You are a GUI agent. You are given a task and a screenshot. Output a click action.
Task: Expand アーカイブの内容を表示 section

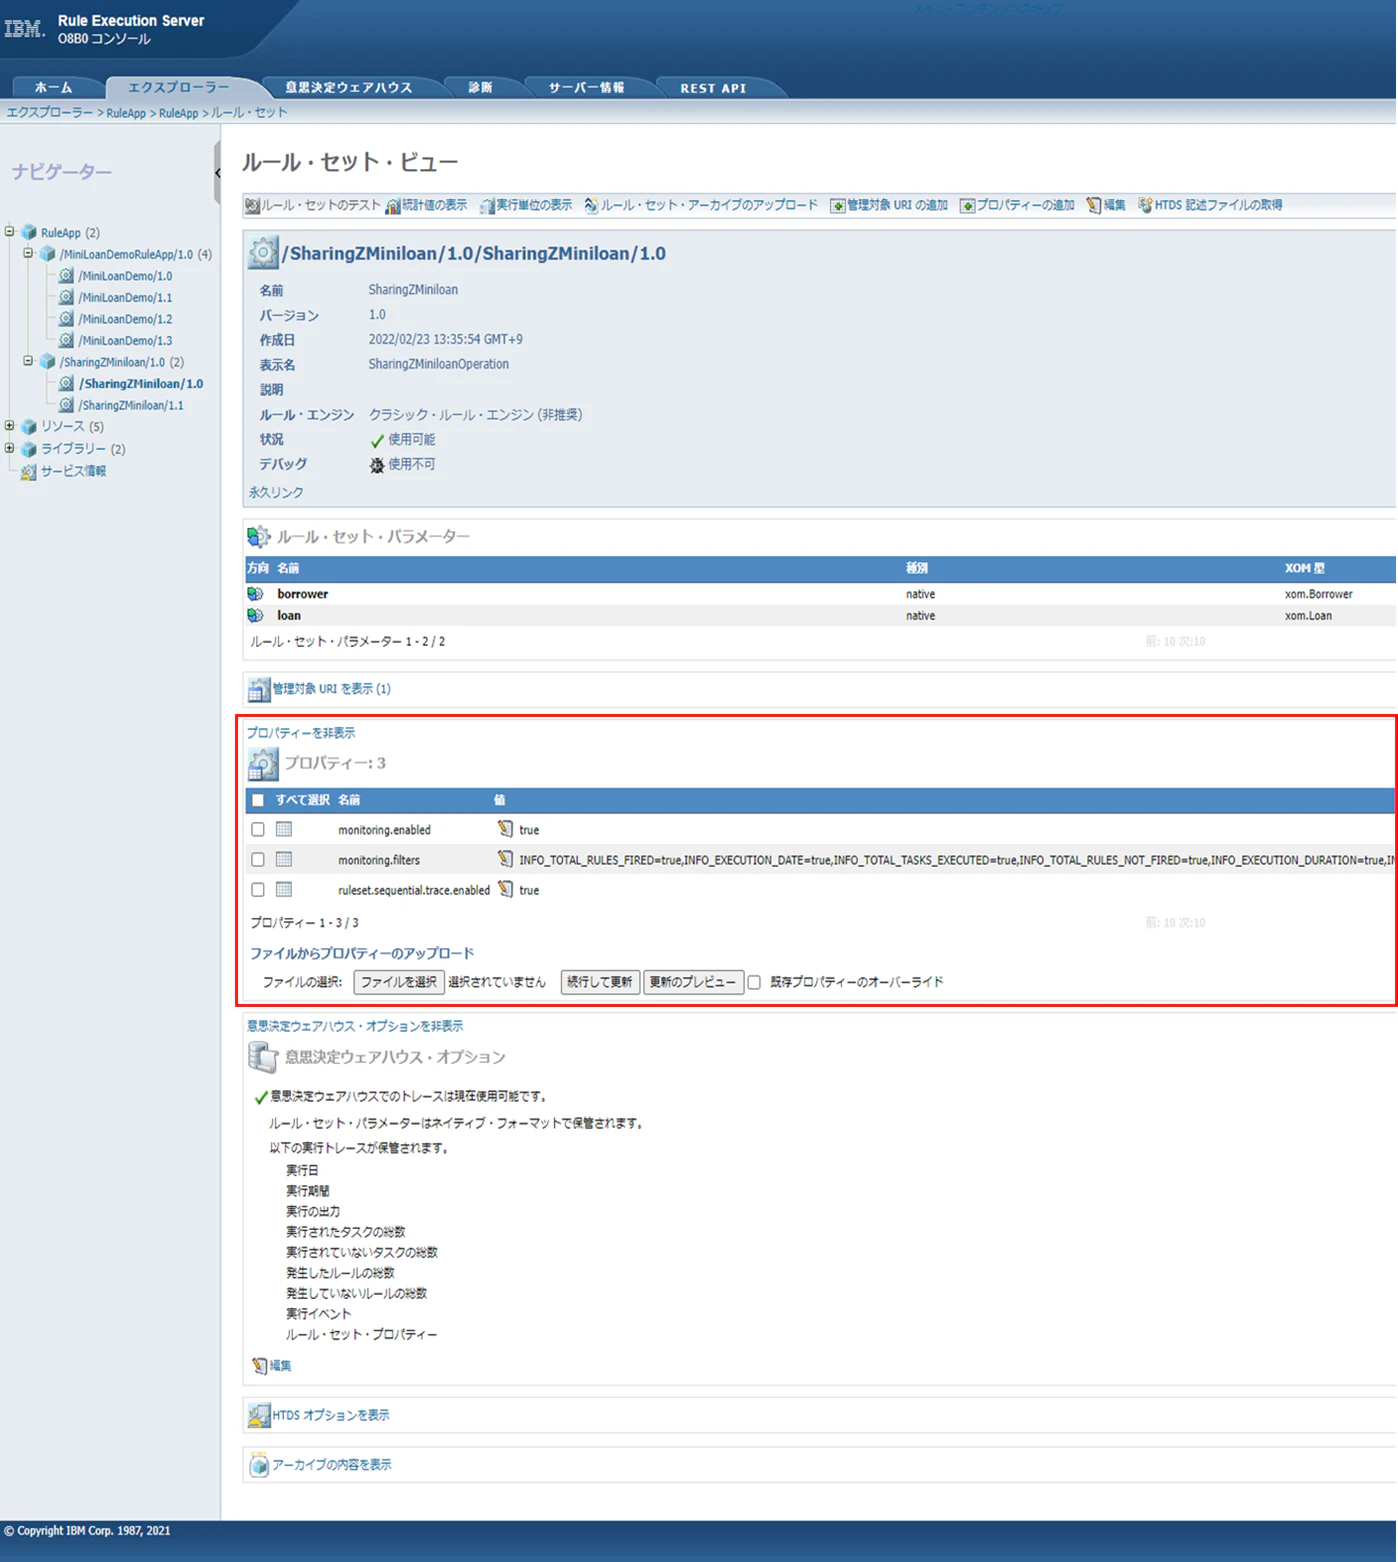(332, 1465)
